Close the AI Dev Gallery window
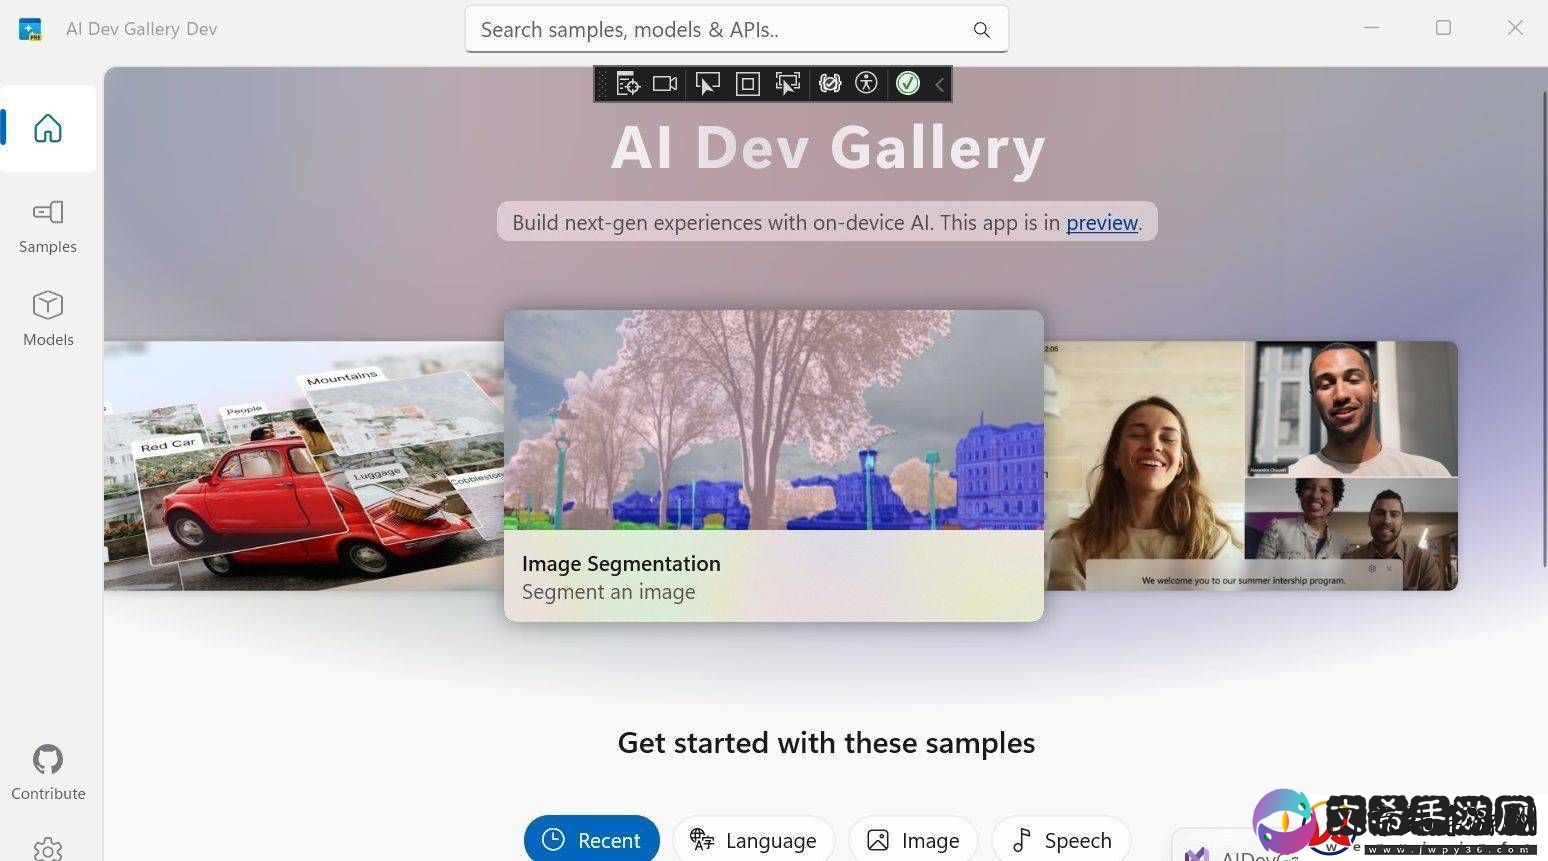The height and width of the screenshot is (861, 1548). click(x=1515, y=28)
